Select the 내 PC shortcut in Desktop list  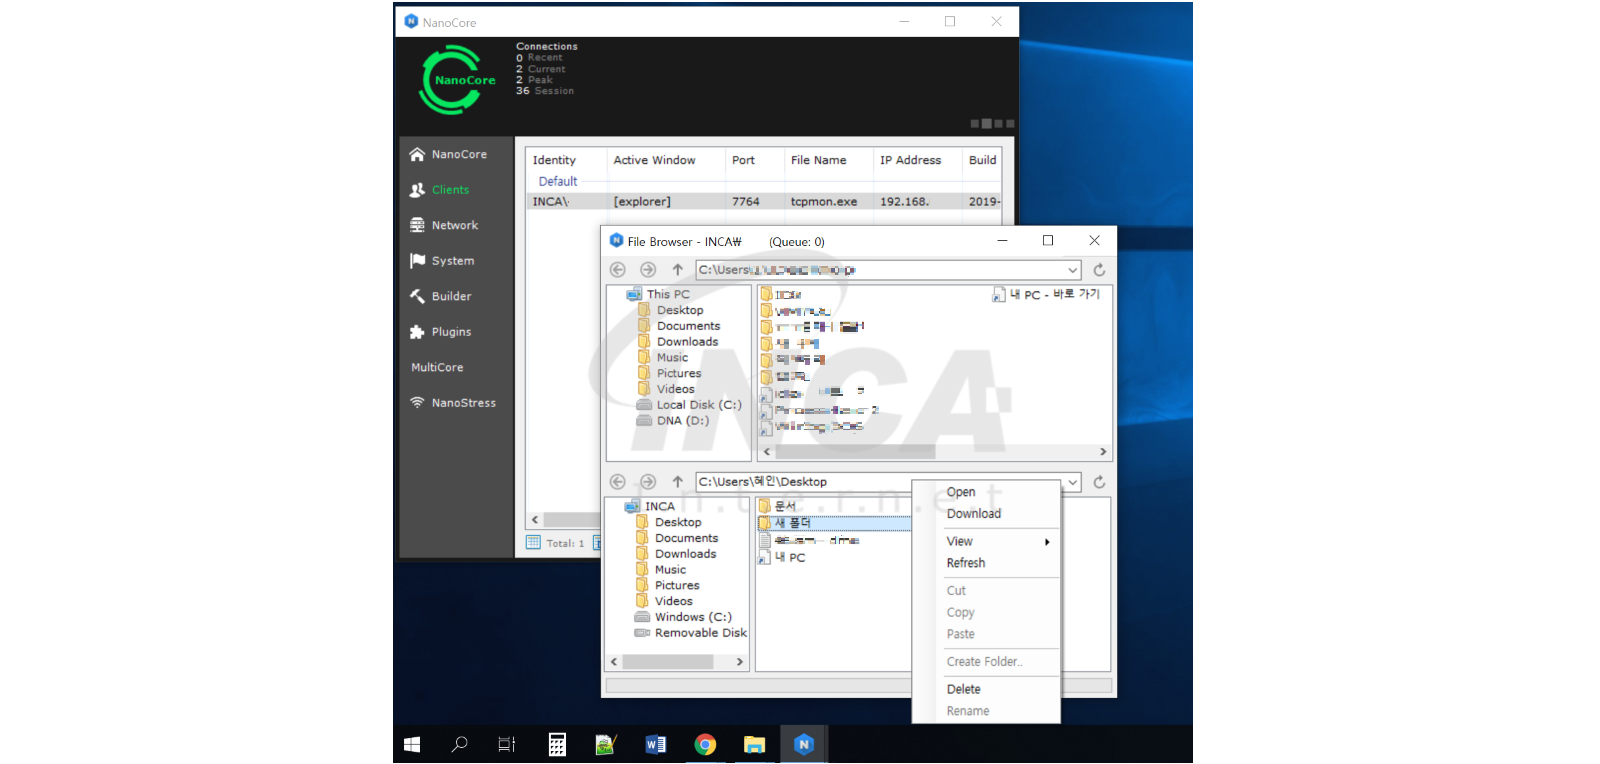[x=783, y=558]
